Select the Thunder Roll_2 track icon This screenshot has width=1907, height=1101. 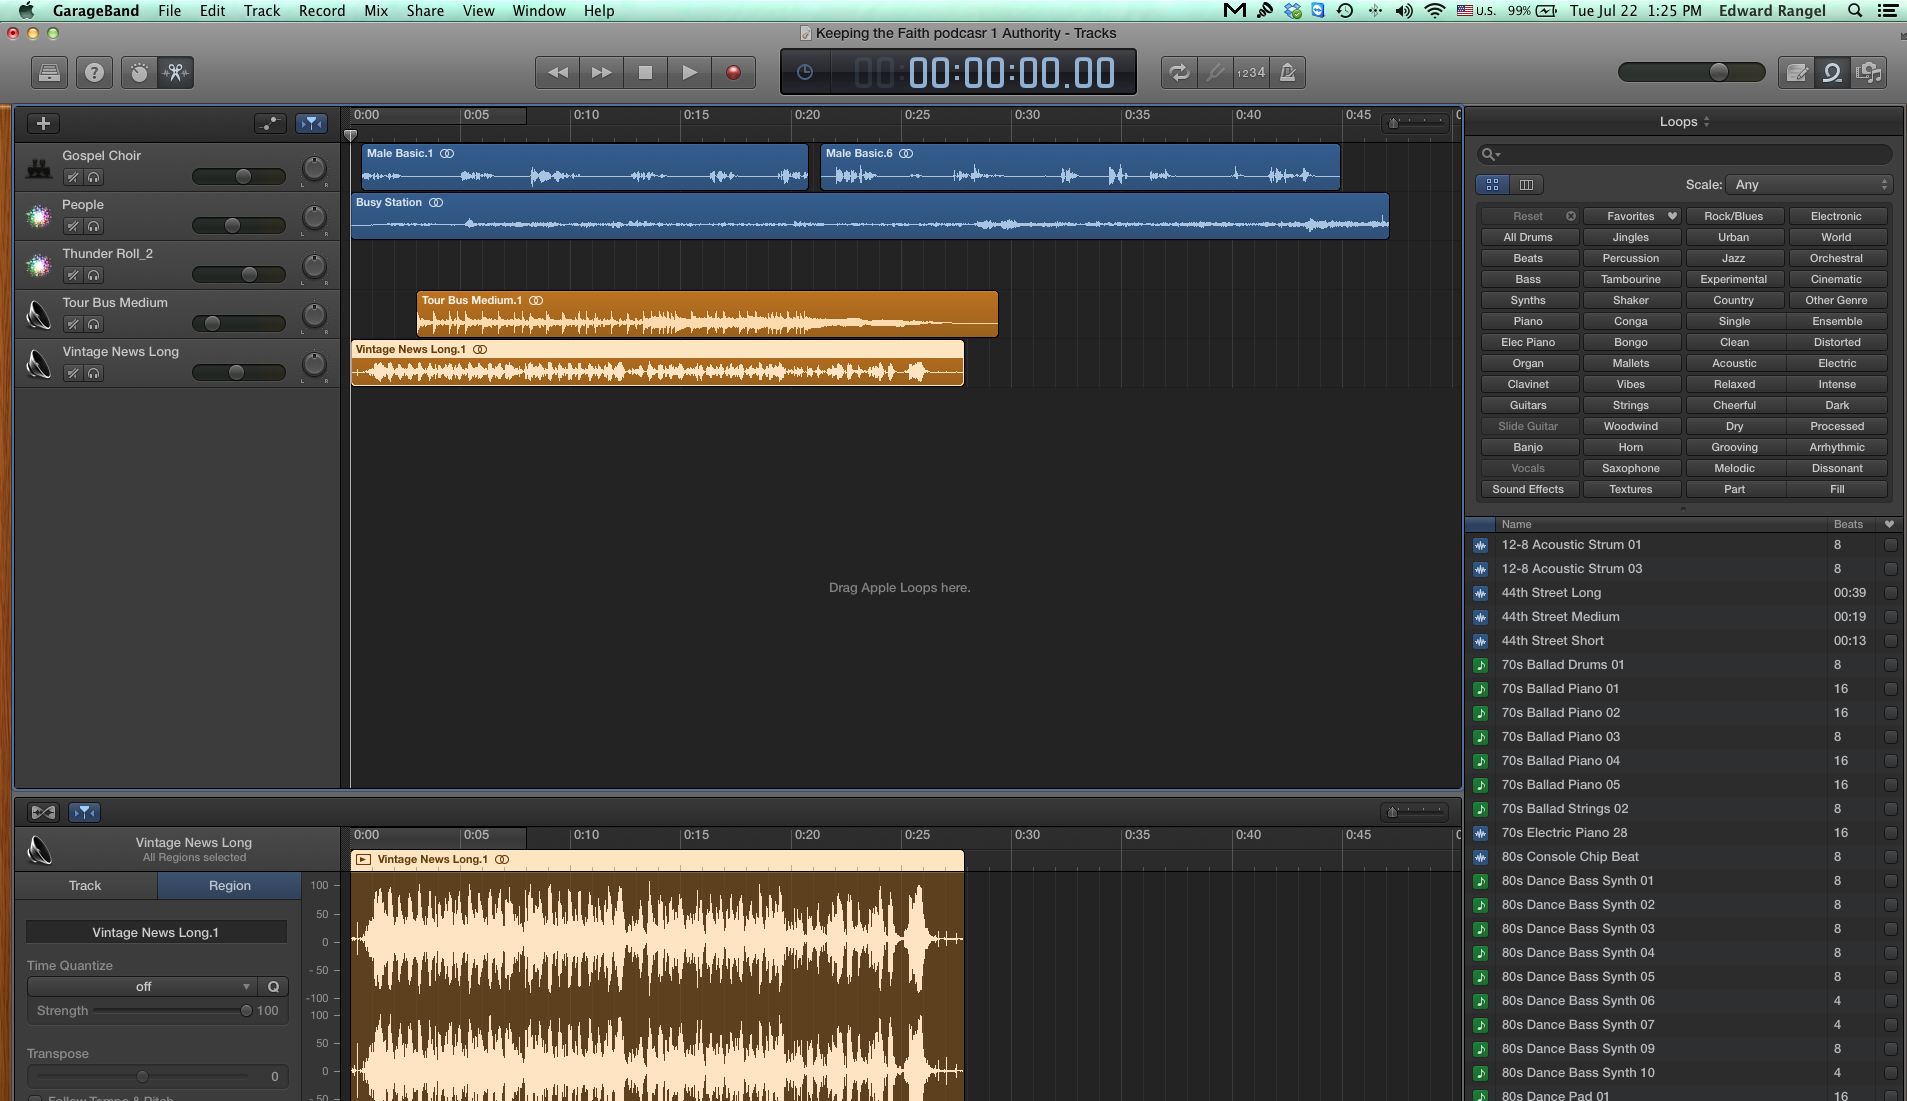click(39, 265)
